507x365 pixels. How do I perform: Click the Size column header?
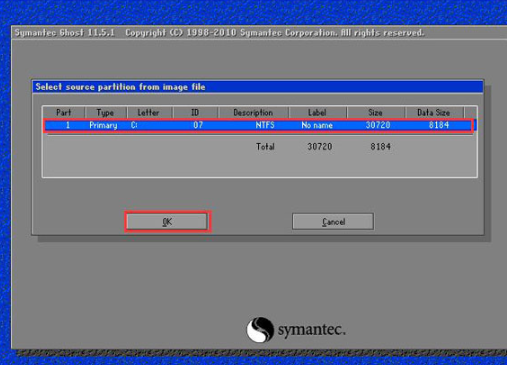point(375,112)
